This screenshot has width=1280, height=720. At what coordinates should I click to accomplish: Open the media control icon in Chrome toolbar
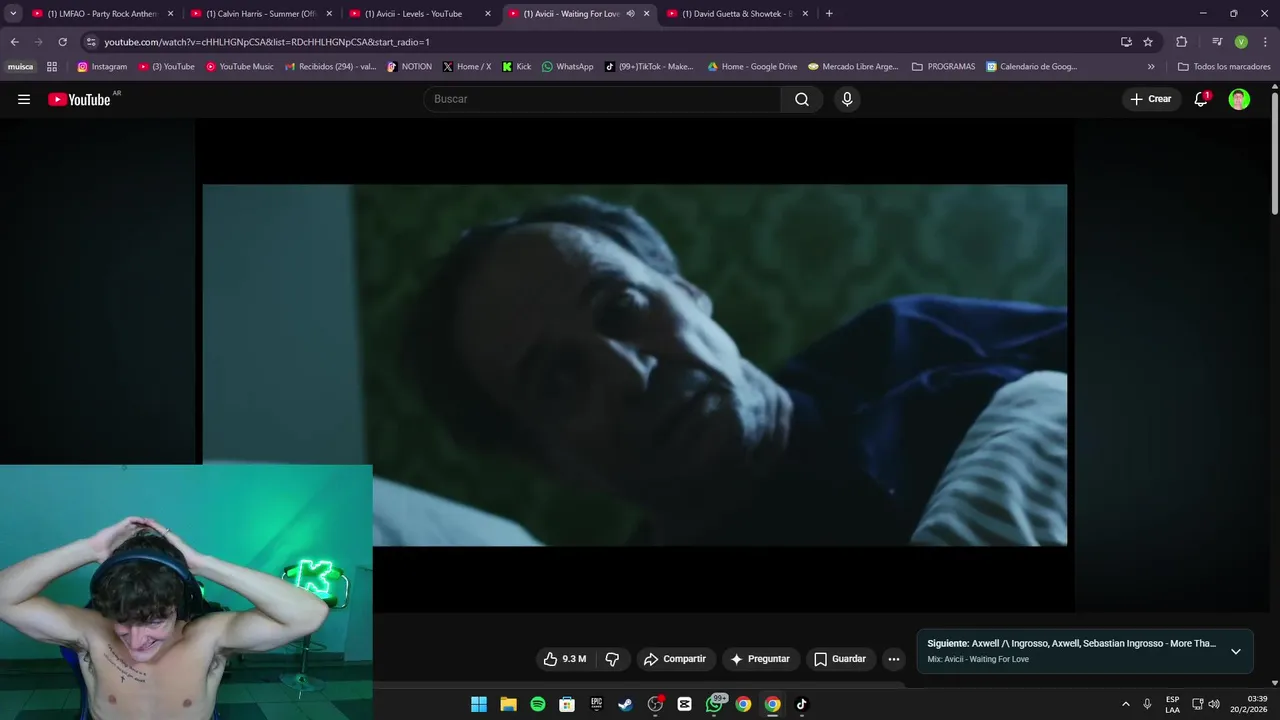coord(1217,42)
